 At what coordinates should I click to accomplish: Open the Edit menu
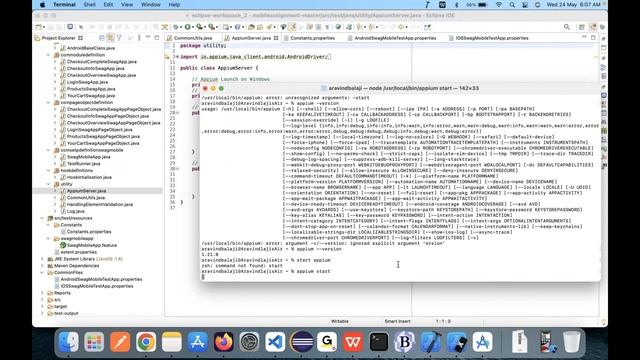click(x=108, y=5)
